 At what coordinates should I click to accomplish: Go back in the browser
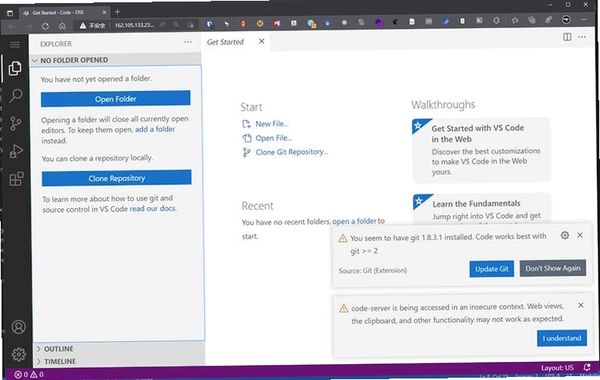click(11, 26)
